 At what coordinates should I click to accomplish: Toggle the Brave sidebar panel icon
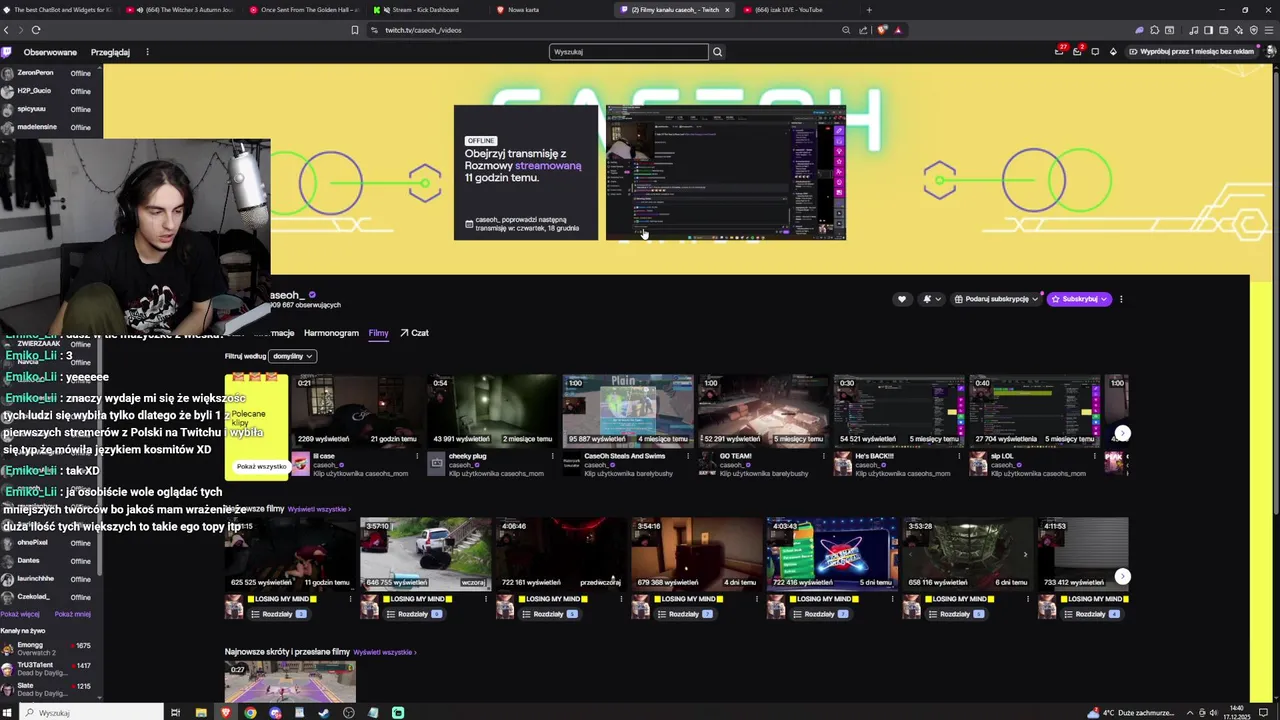(1208, 30)
